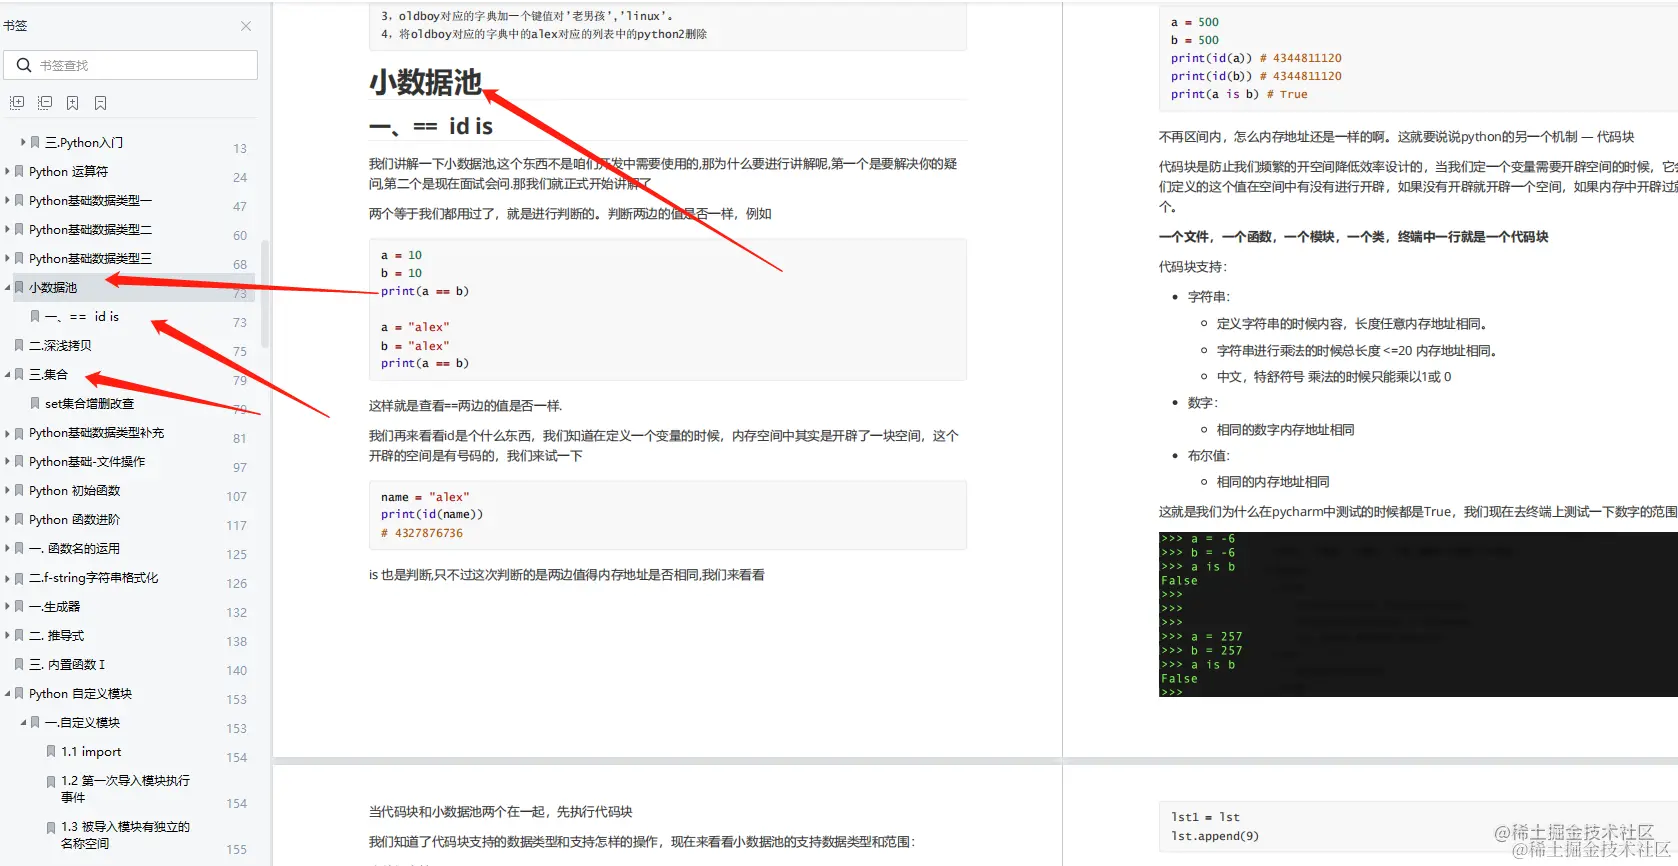
Task: Go to Python基础-文件操作 bookmark
Action: [x=87, y=462]
